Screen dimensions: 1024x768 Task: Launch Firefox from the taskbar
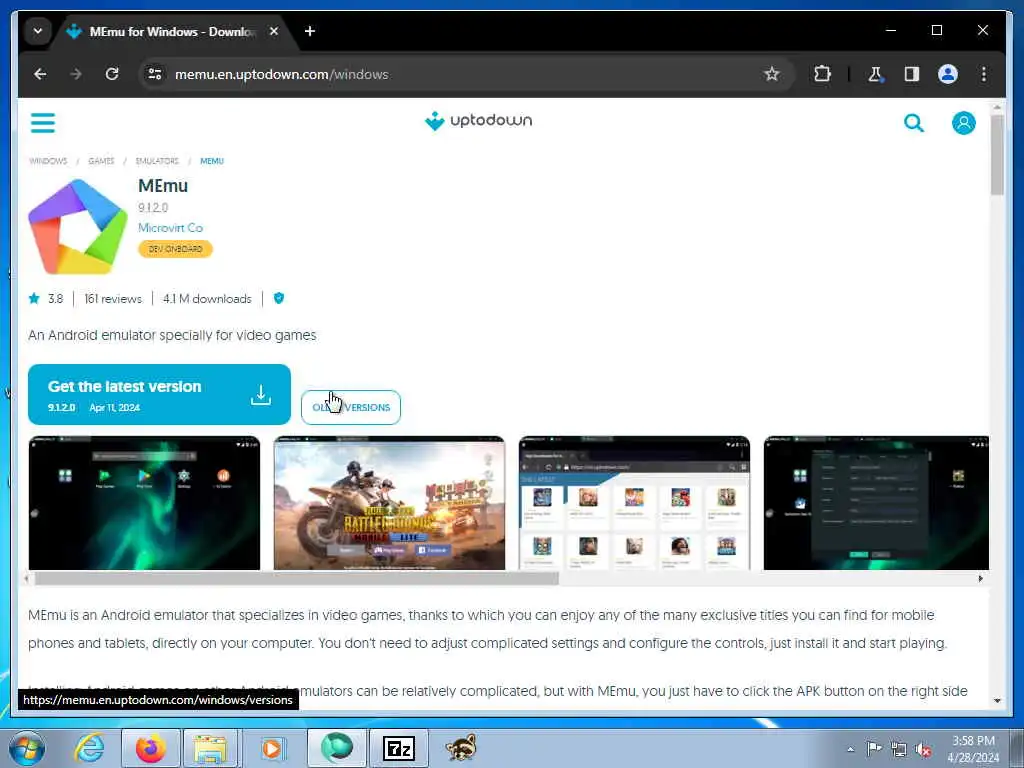coord(150,748)
